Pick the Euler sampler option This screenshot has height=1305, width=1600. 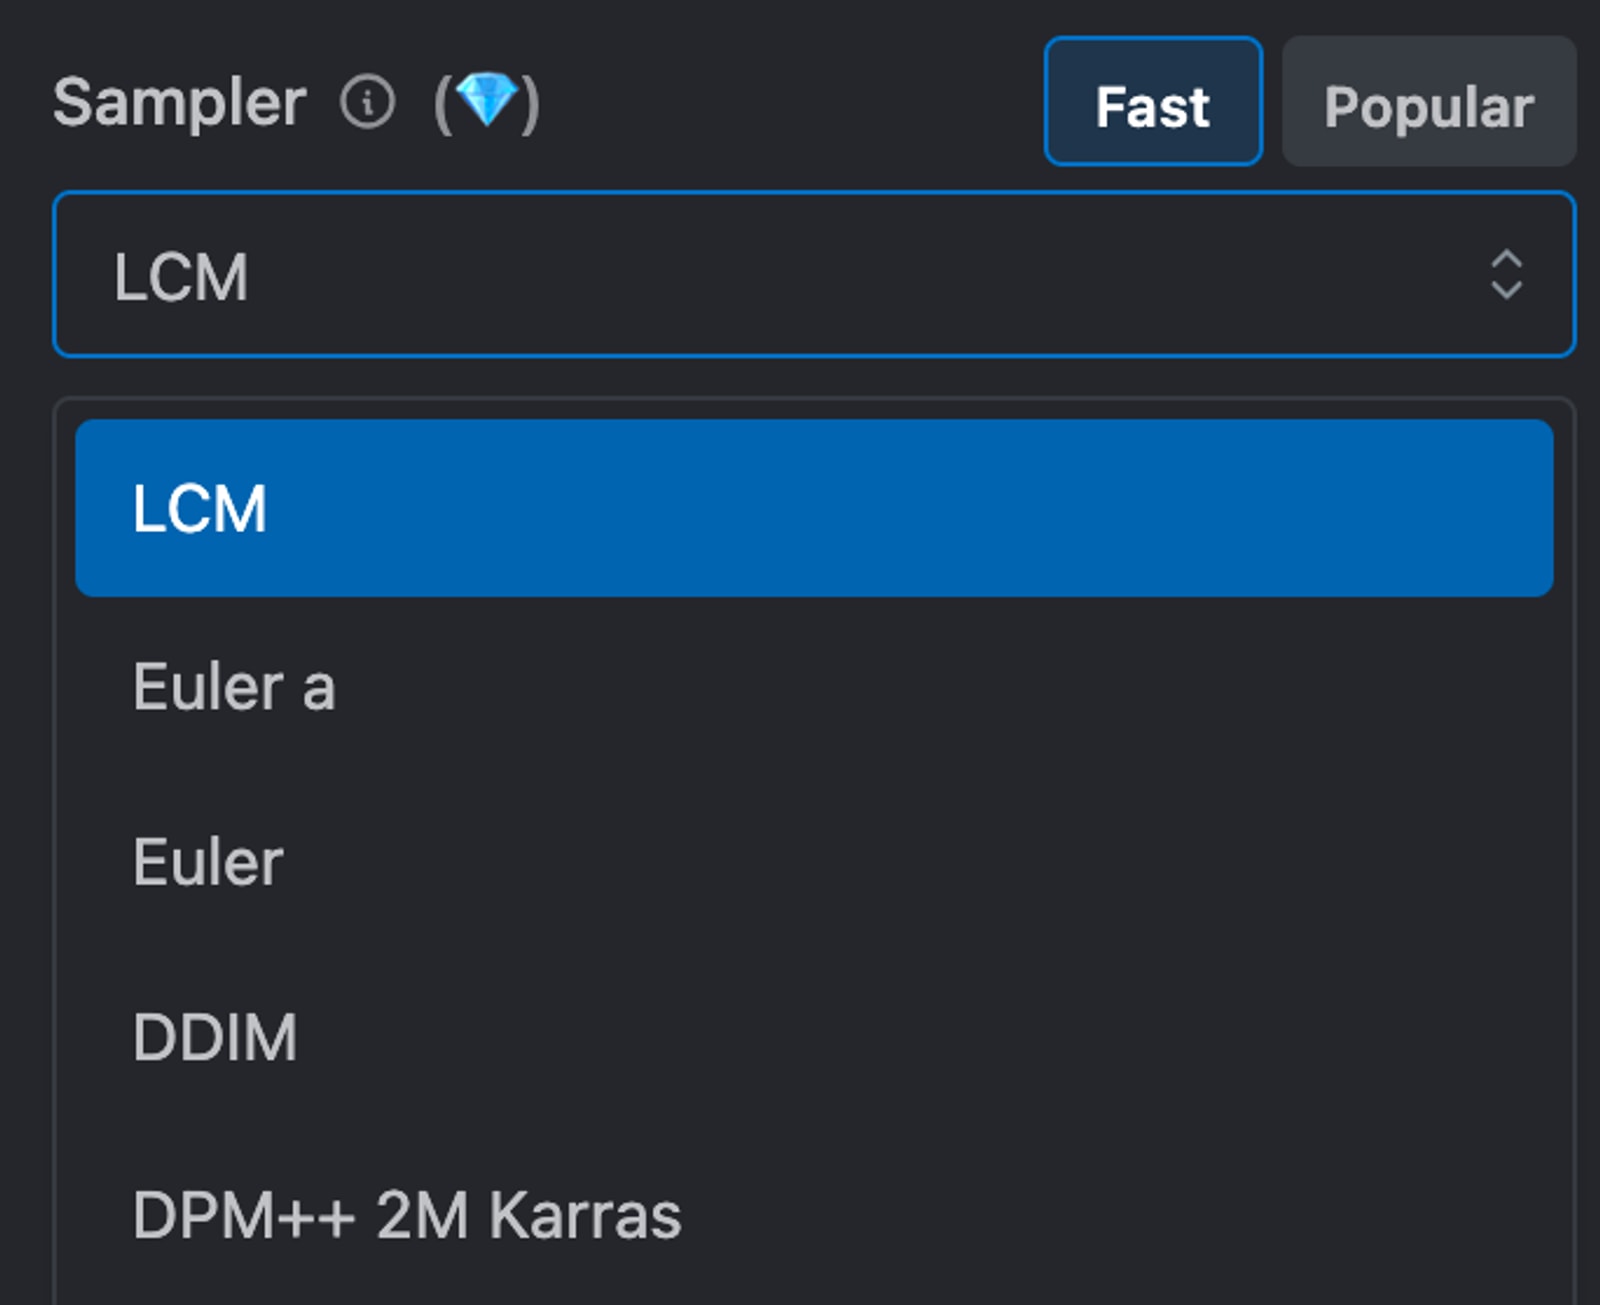click(x=208, y=862)
